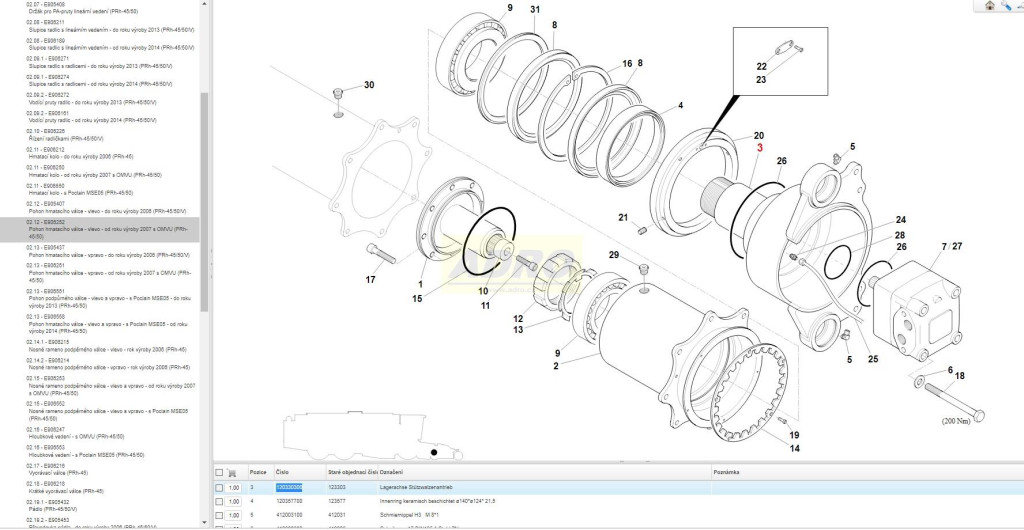Click the magnifier search icon at top right
This screenshot has width=1024, height=530.
[1006, 5]
